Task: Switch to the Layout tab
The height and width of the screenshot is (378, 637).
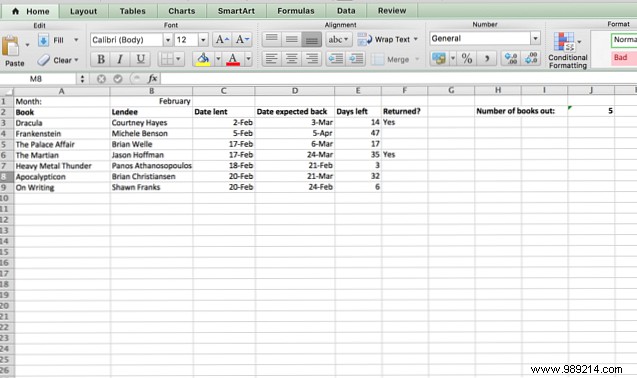Action: (84, 11)
